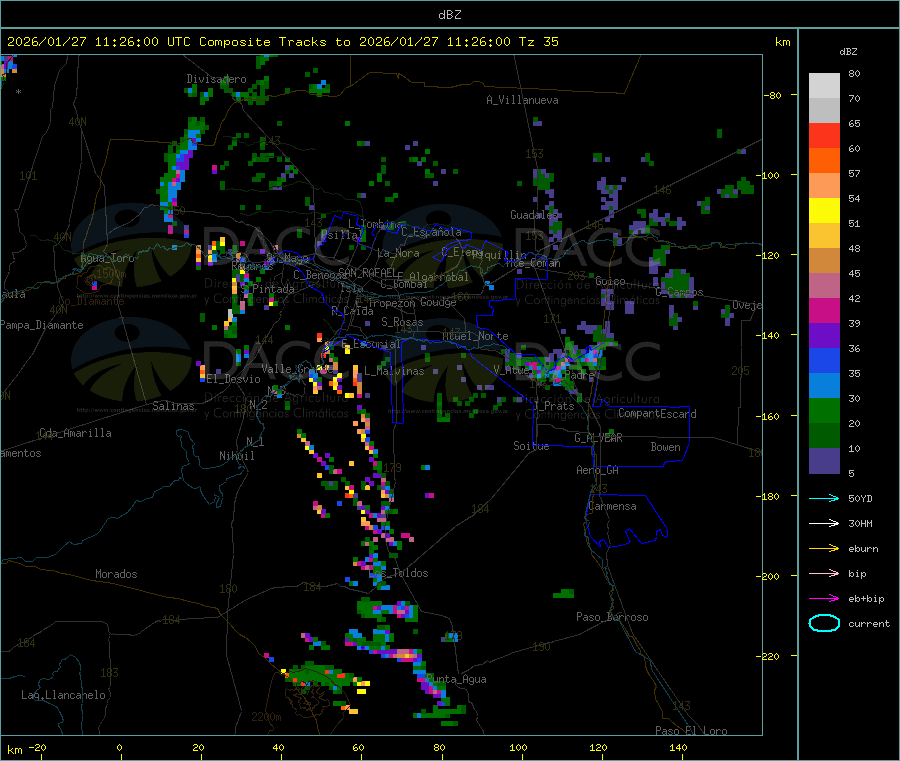Click the 'S_Rosas' map label
Image resolution: width=900 pixels, height=761 pixels.
point(402,322)
